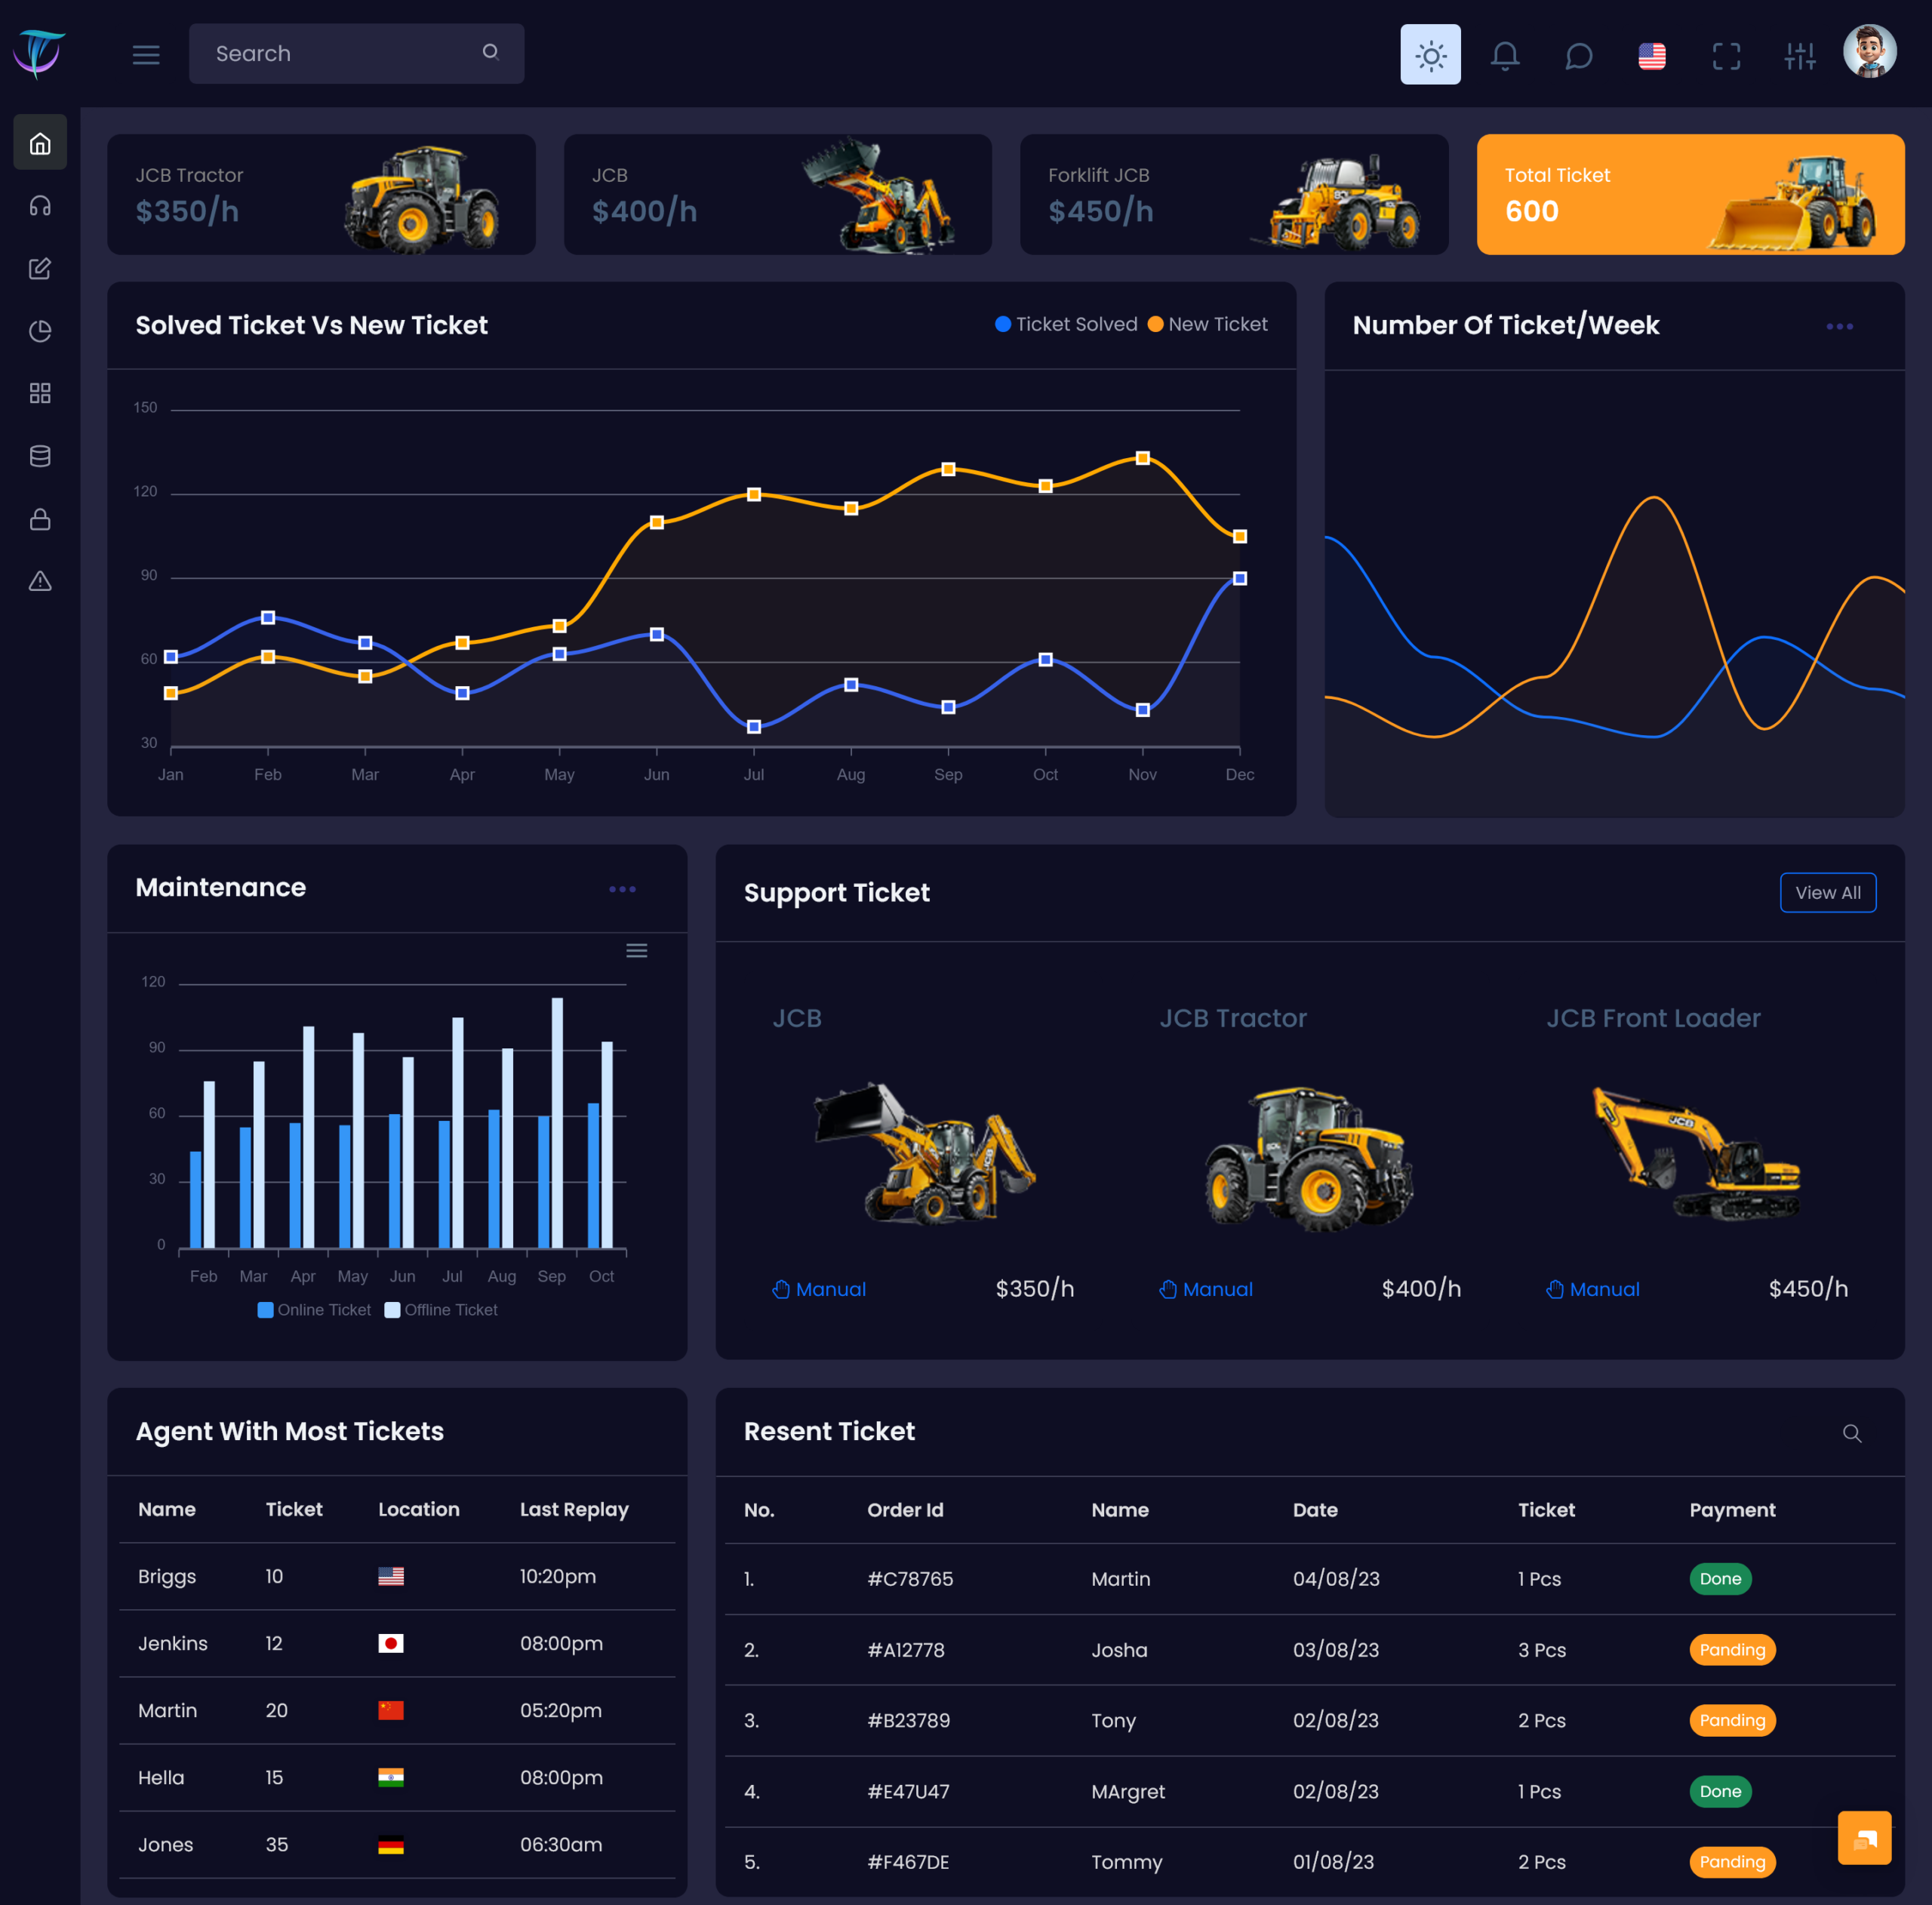Open the headphones support sidebar icon

[40, 206]
